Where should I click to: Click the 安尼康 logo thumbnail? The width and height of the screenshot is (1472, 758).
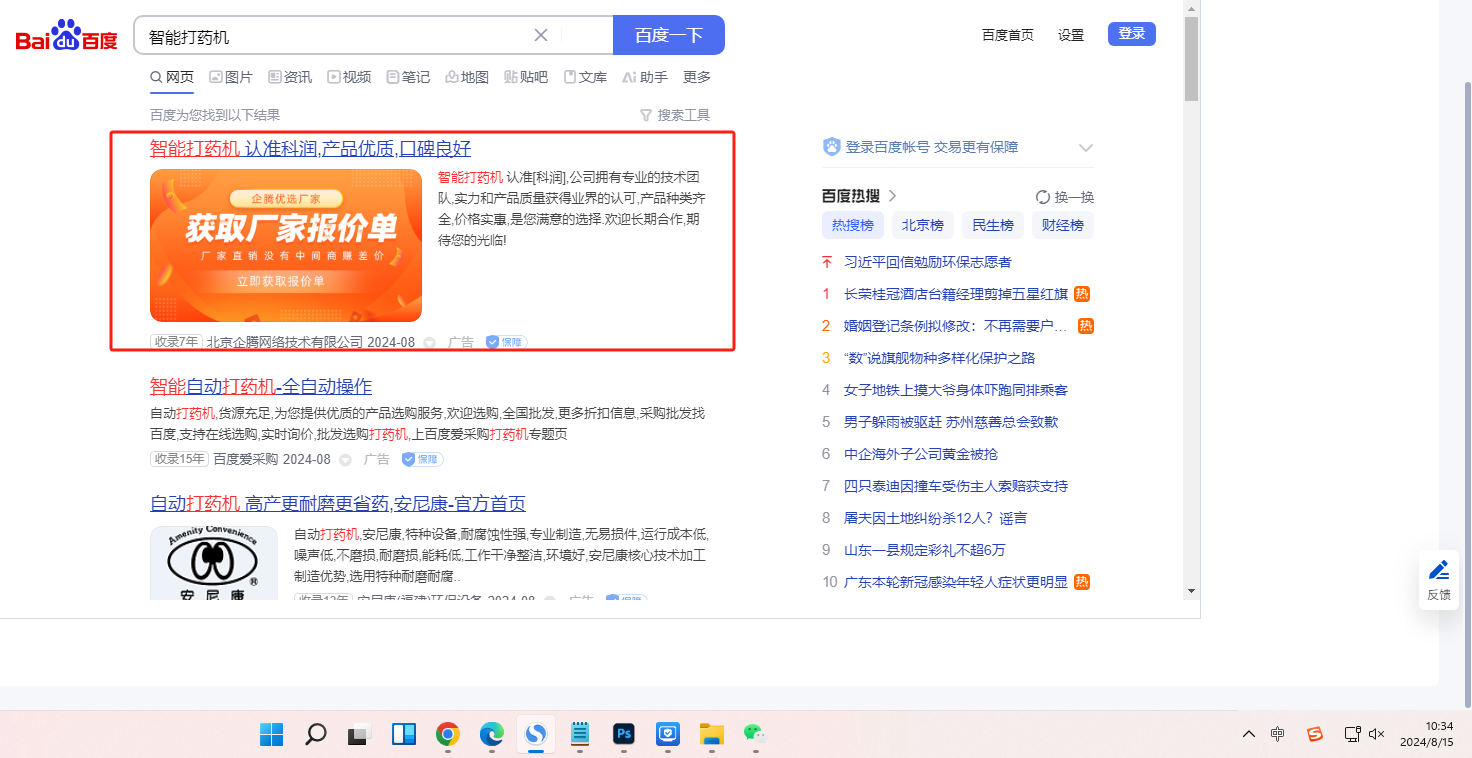214,562
